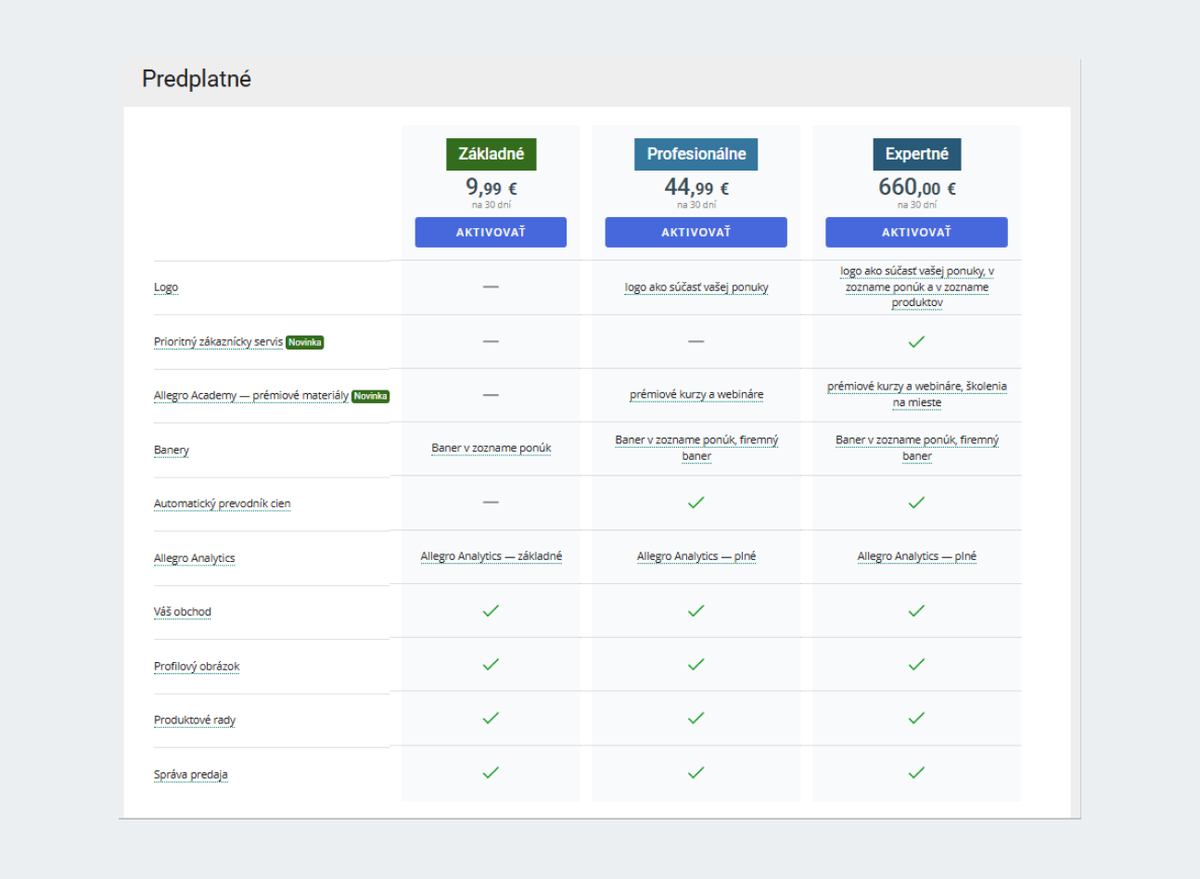Open Prioritný zákaznícky servis feature info
Viewport: 1200px width, 879px height.
coord(218,342)
